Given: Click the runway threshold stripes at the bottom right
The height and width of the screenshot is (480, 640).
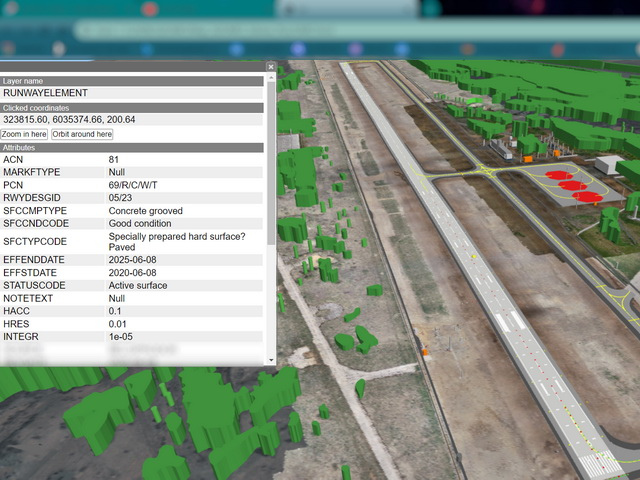Looking at the screenshot, I should point(598,465).
